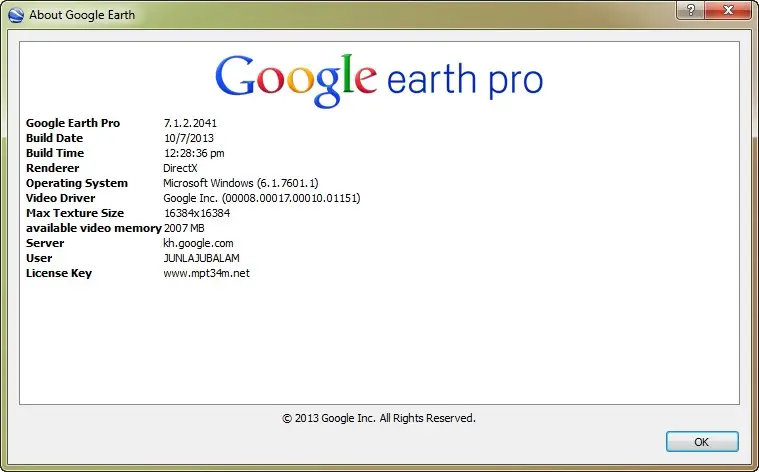Image resolution: width=759 pixels, height=472 pixels.
Task: Click the Operating System label
Action: [77, 183]
